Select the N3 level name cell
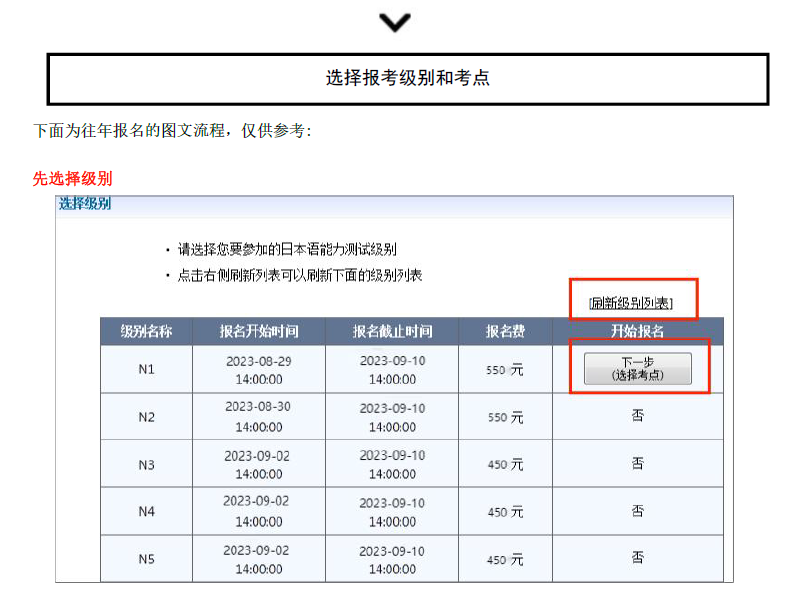The image size is (809, 608). (x=147, y=465)
